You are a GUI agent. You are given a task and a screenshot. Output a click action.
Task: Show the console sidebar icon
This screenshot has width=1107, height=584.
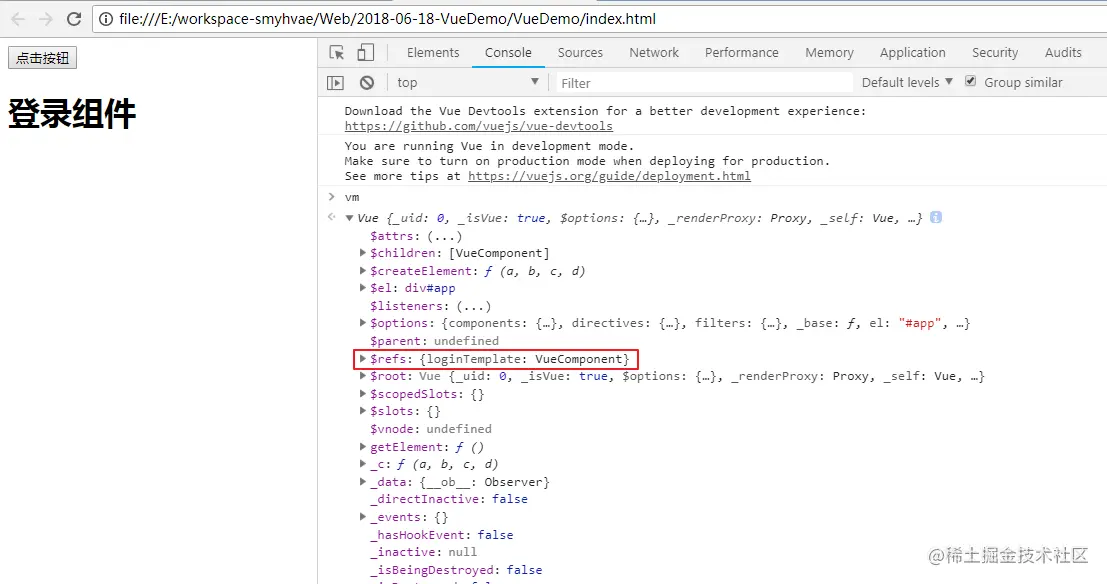pos(335,83)
